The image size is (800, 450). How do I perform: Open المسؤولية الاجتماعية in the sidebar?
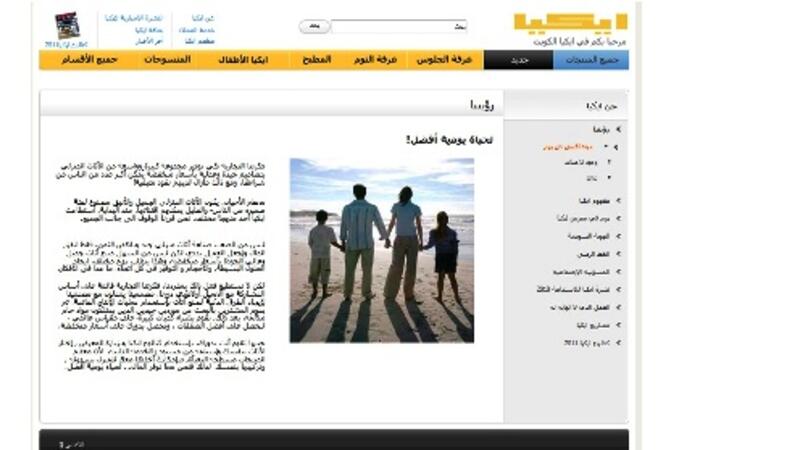coord(581,272)
